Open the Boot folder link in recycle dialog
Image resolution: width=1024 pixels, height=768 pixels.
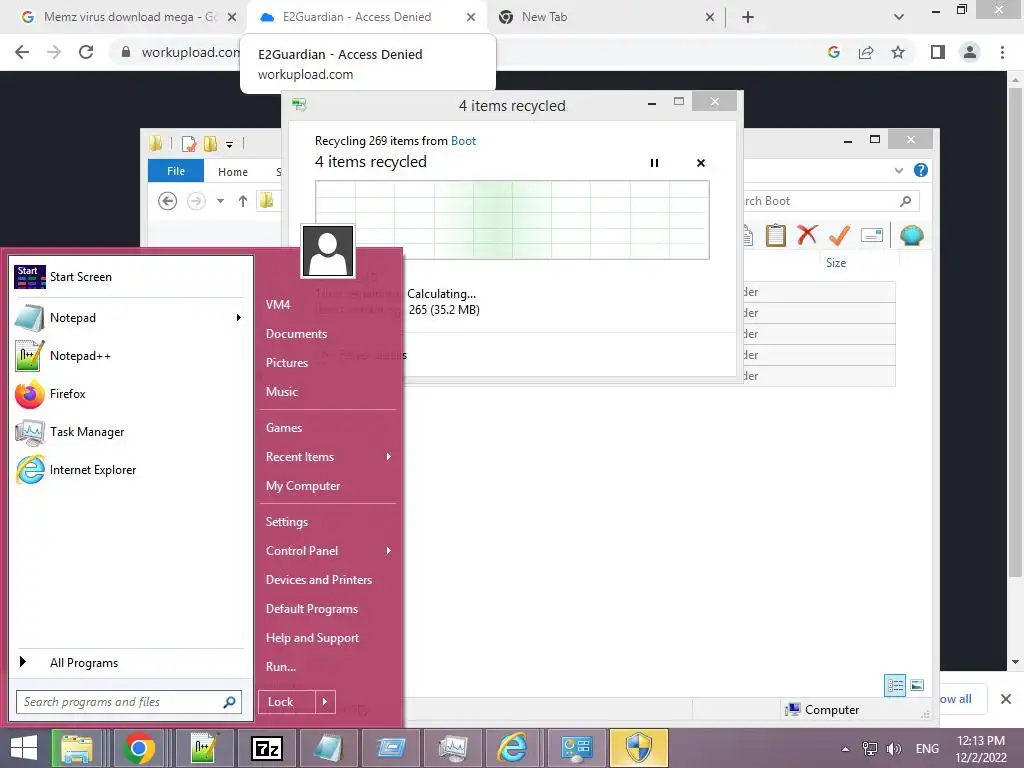[x=463, y=140]
